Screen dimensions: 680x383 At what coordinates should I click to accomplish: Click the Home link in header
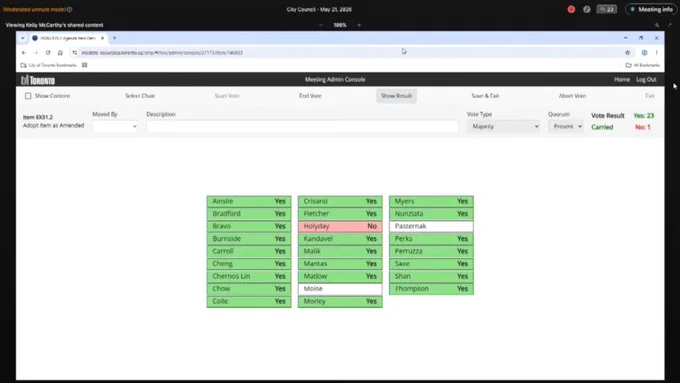click(622, 80)
